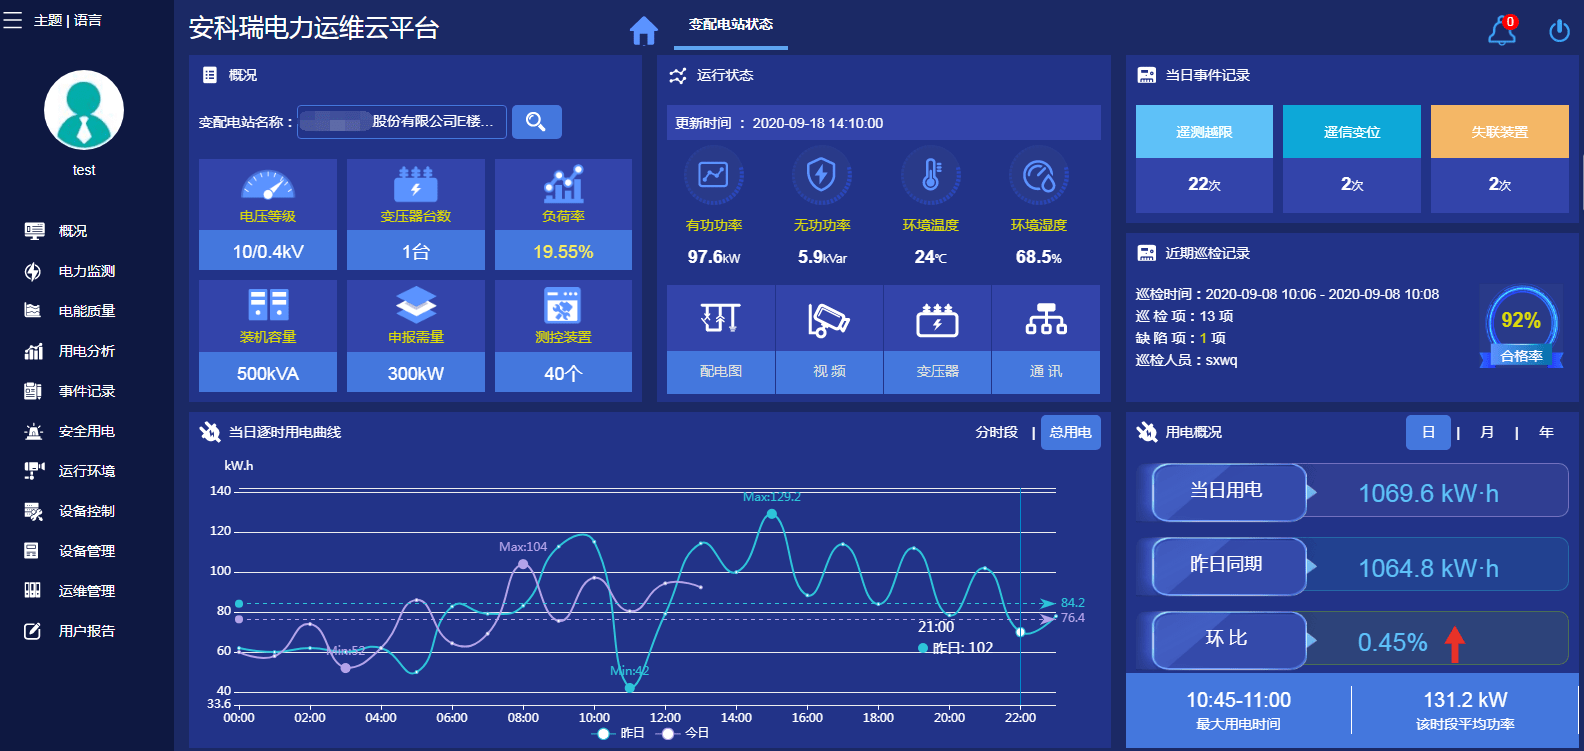
Task: Click the 巡检人员：sxwq line
Action: 1186,360
